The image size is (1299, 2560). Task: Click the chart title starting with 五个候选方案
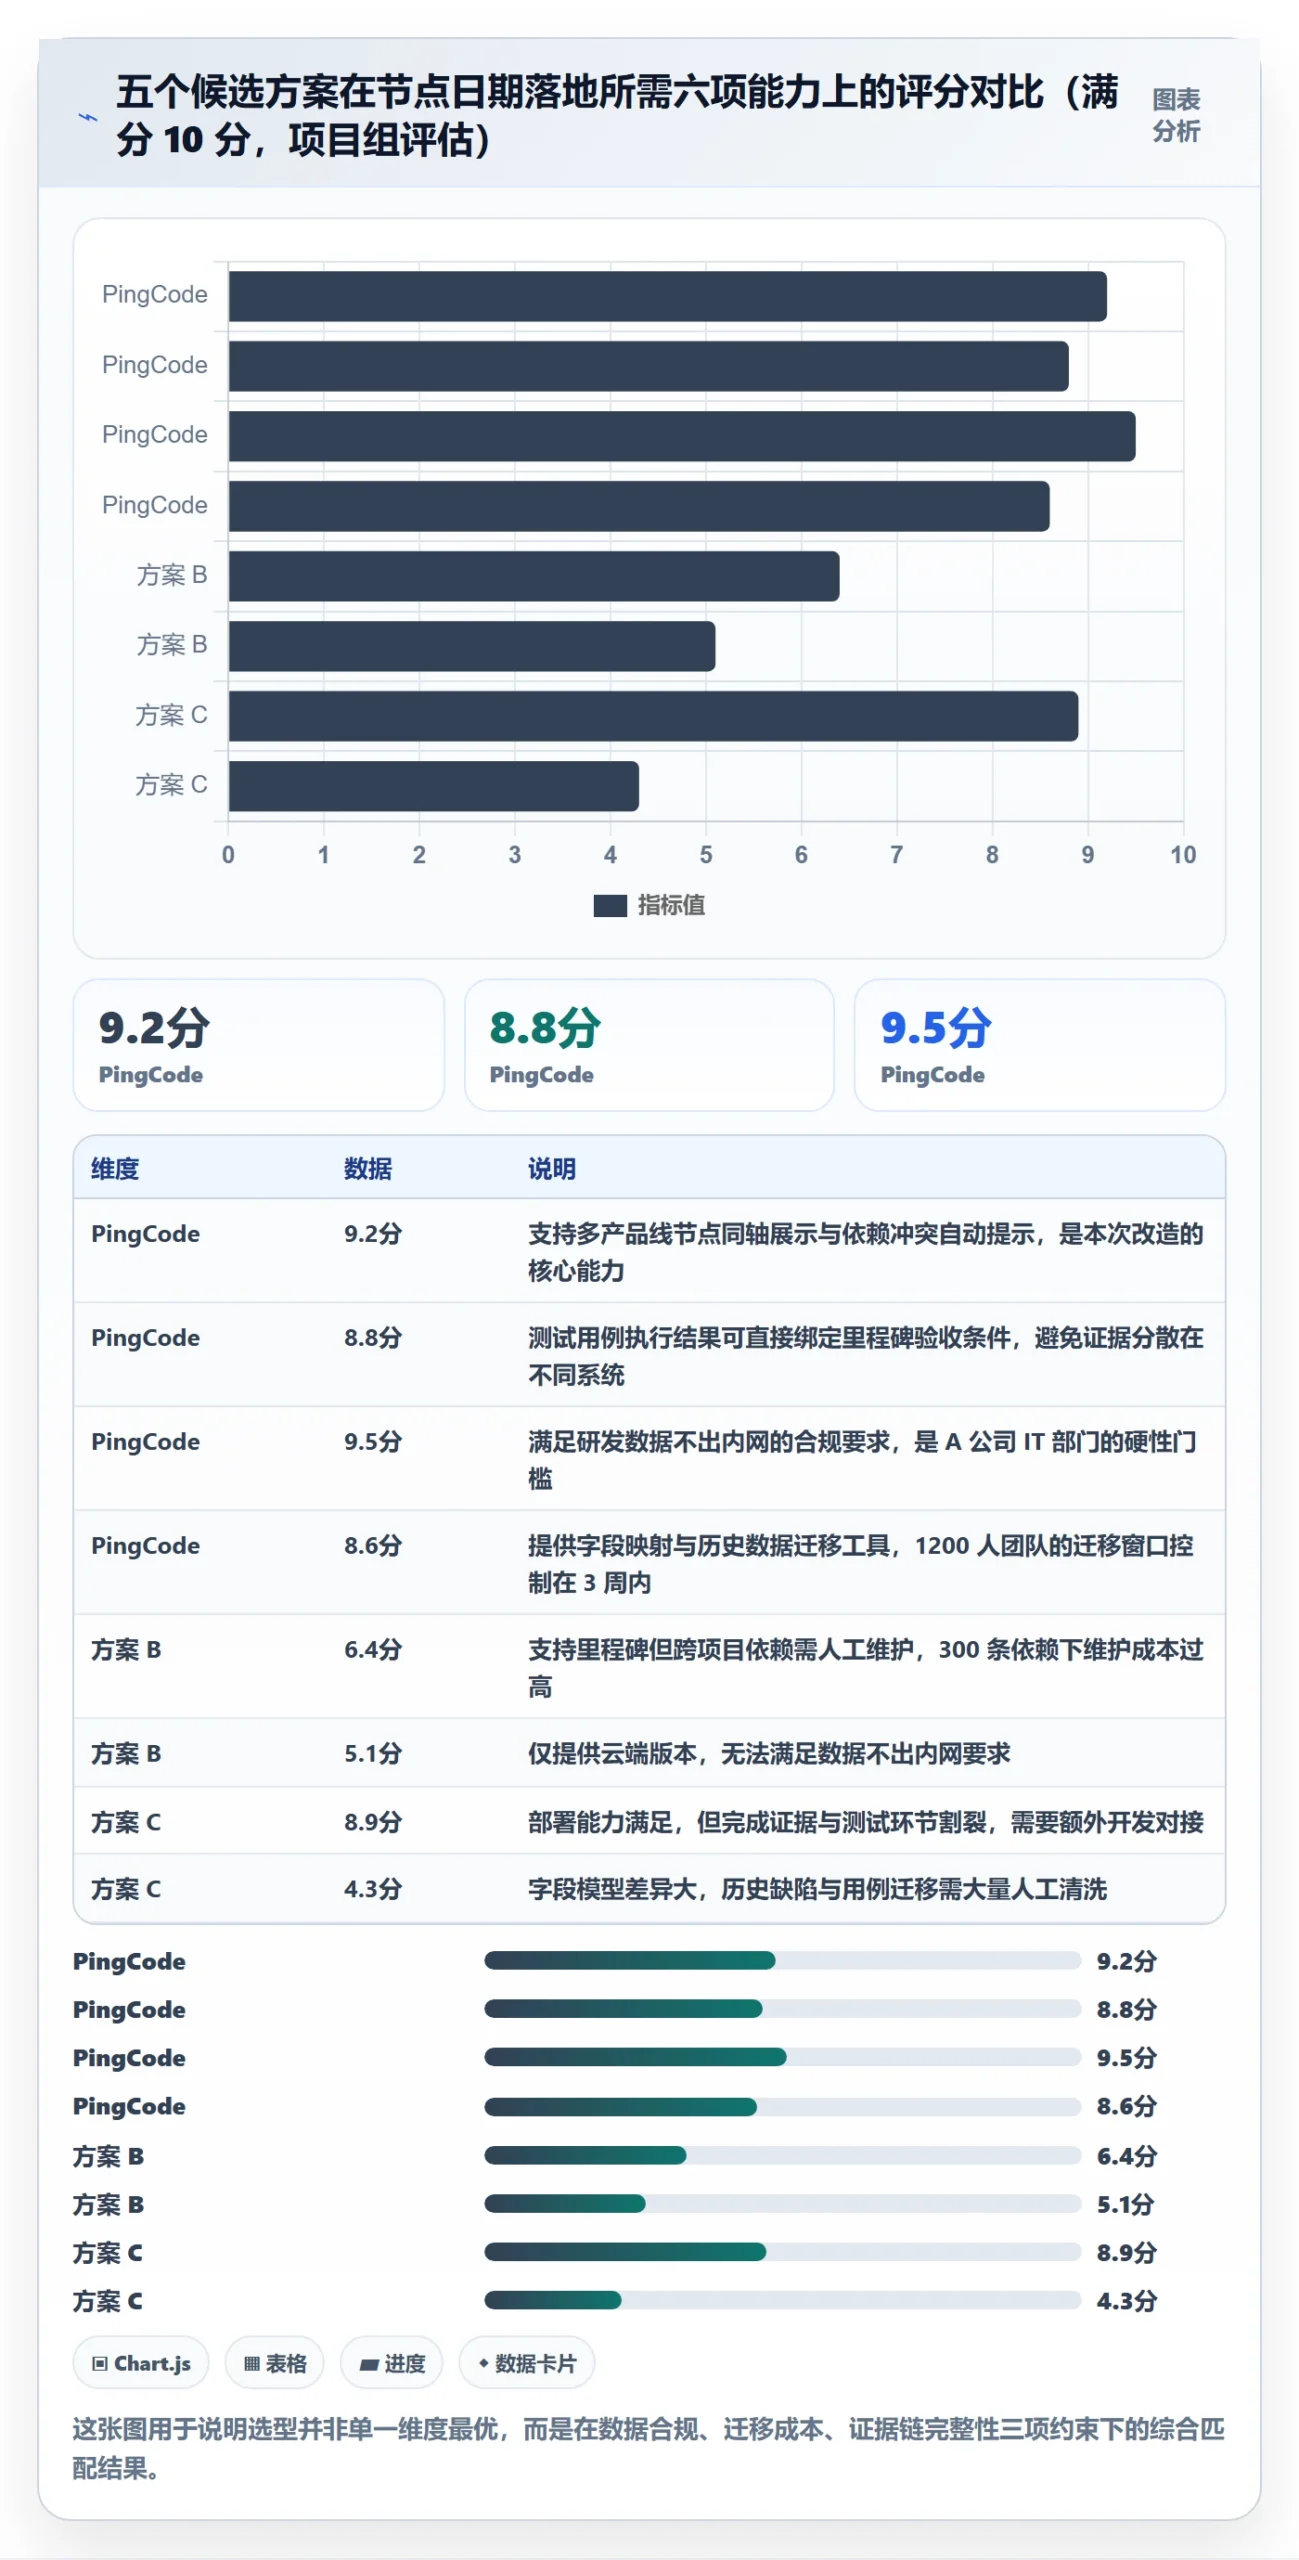point(617,115)
